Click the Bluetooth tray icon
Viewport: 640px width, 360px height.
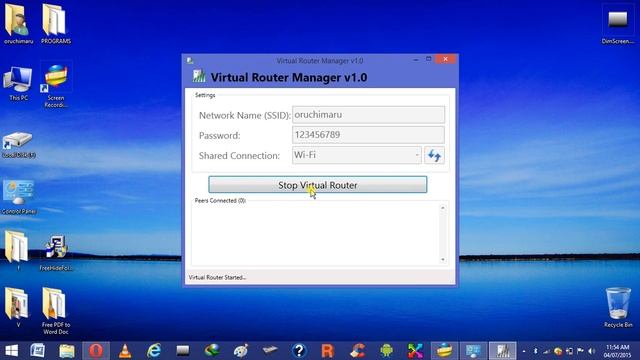point(536,351)
